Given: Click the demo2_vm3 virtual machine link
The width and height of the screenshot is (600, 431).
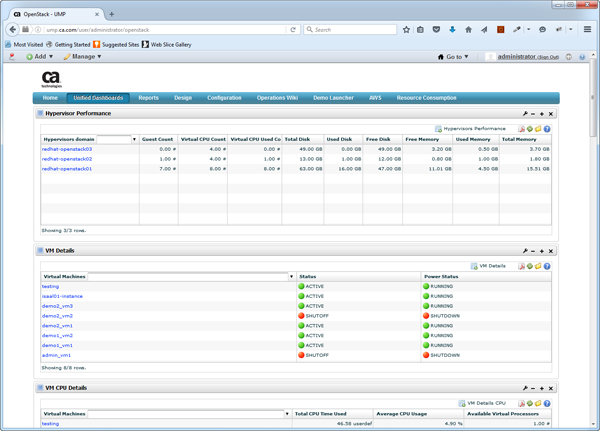Looking at the screenshot, I should [57, 306].
